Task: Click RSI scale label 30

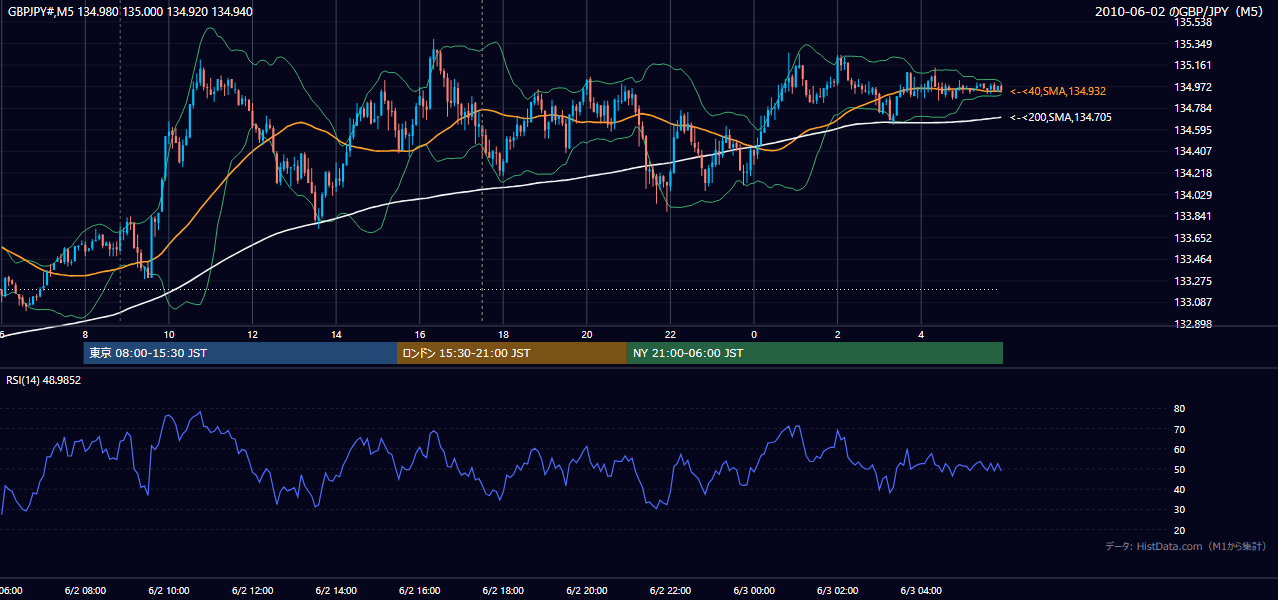Action: [1179, 510]
